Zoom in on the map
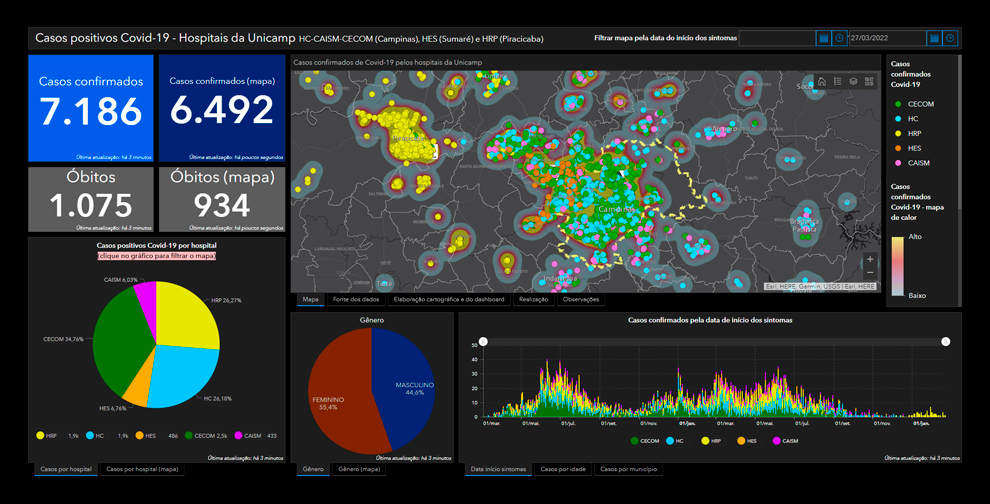990x504 pixels. point(870,259)
